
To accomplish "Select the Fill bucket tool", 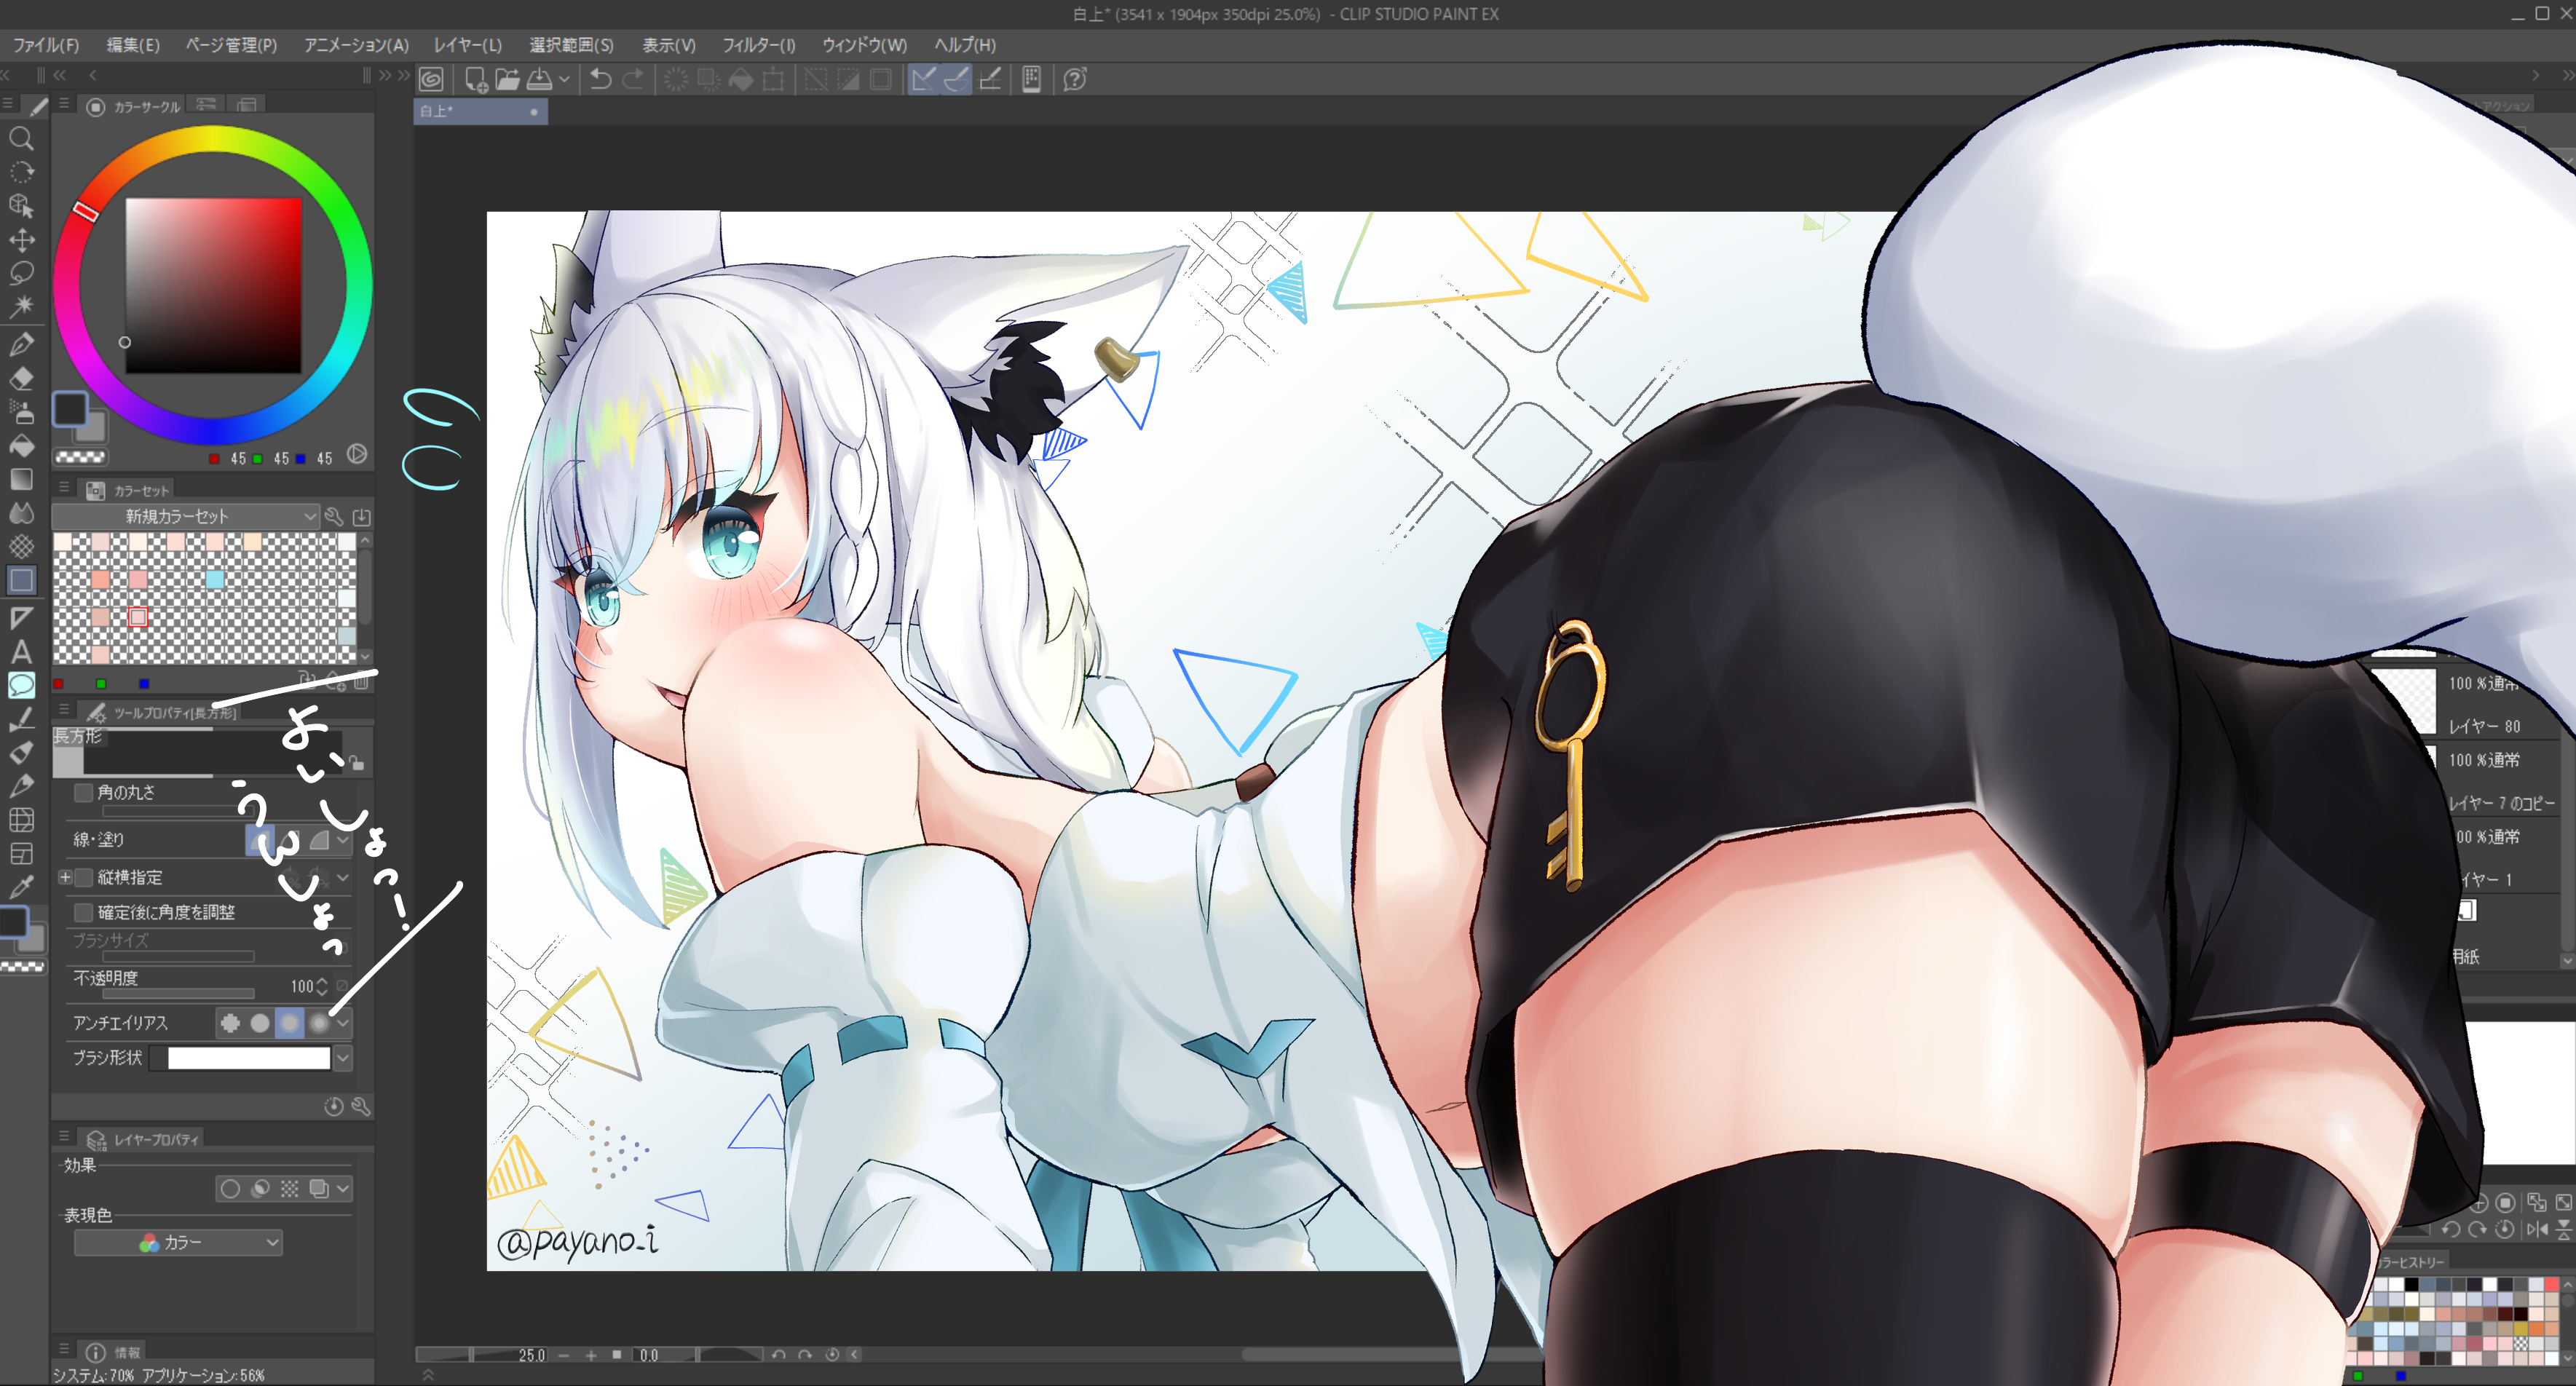I will [x=21, y=446].
